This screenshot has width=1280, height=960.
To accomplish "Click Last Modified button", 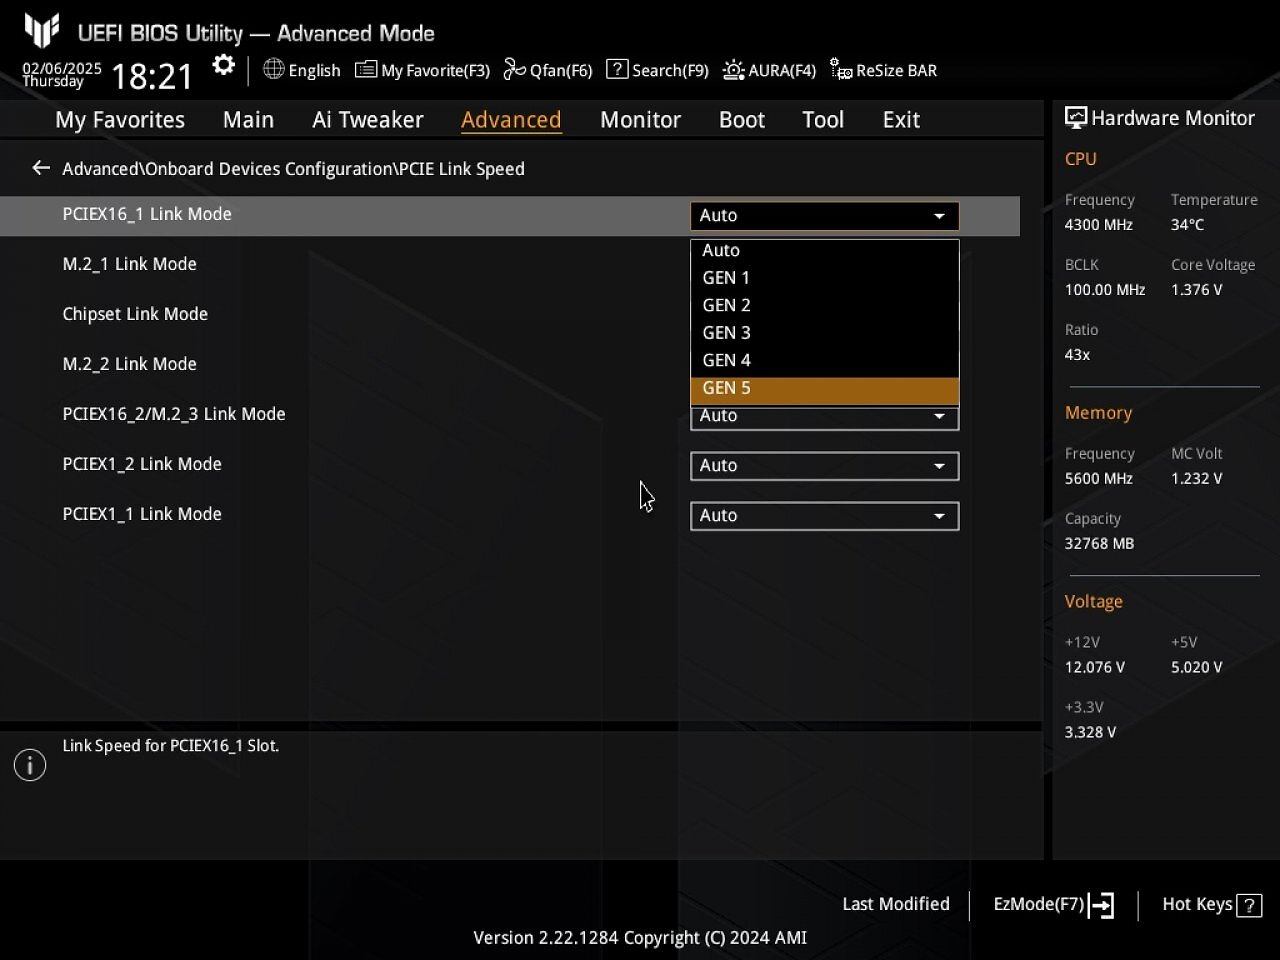I will (x=896, y=904).
